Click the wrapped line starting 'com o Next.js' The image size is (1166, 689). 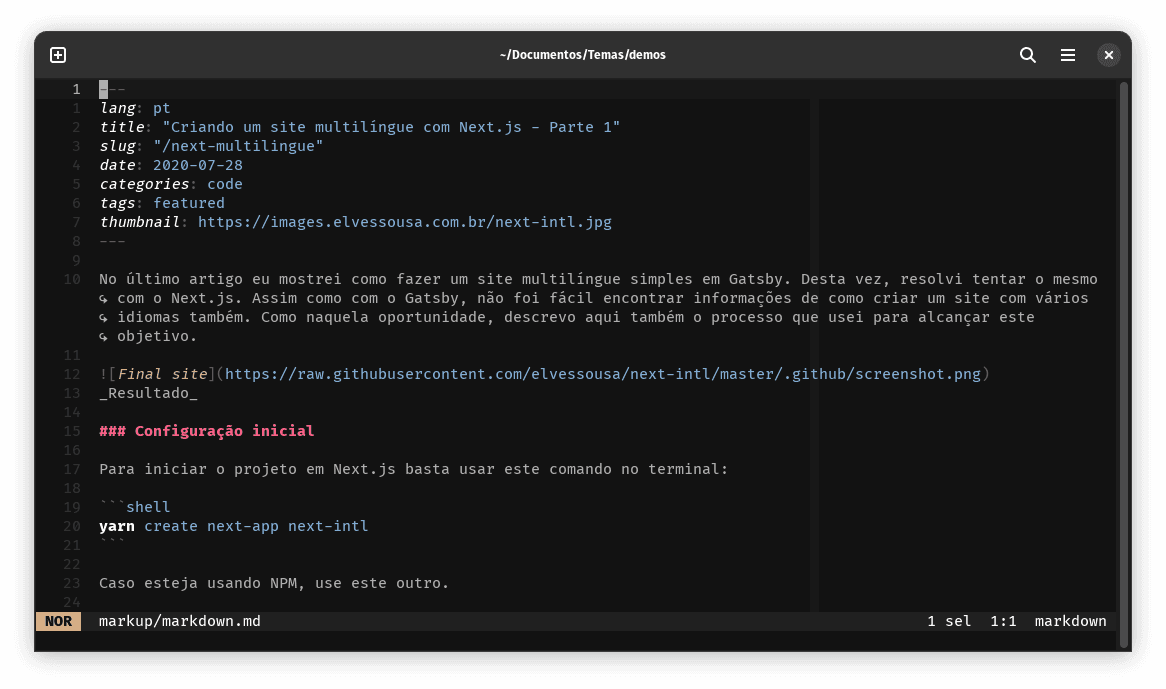coord(593,298)
